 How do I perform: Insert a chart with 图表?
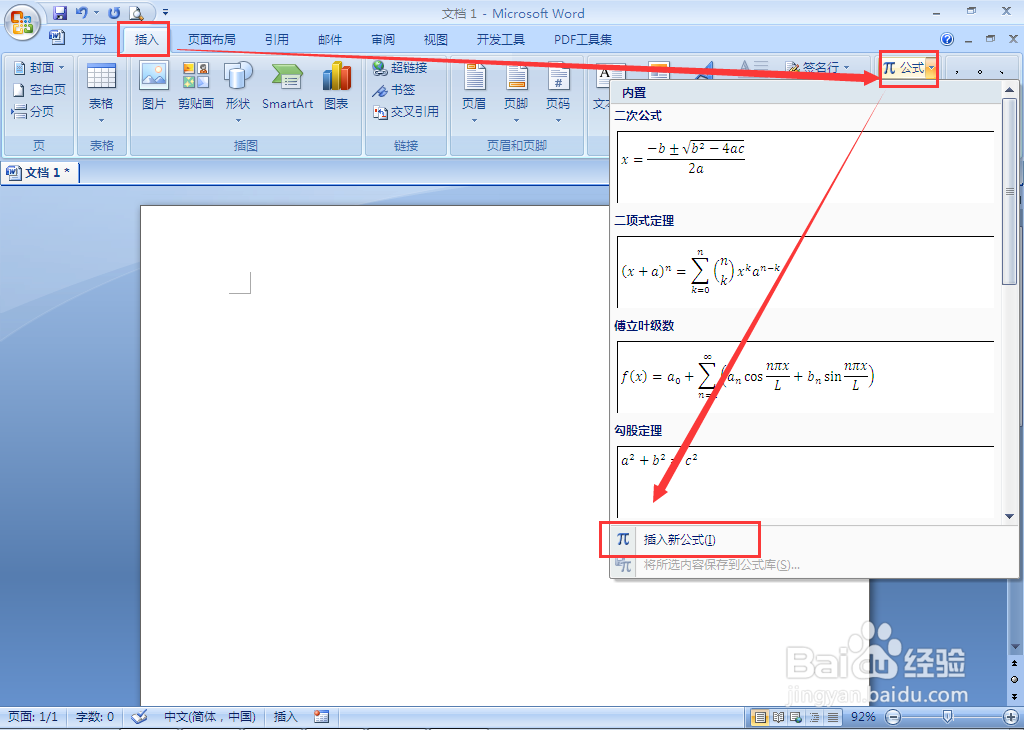pos(336,86)
